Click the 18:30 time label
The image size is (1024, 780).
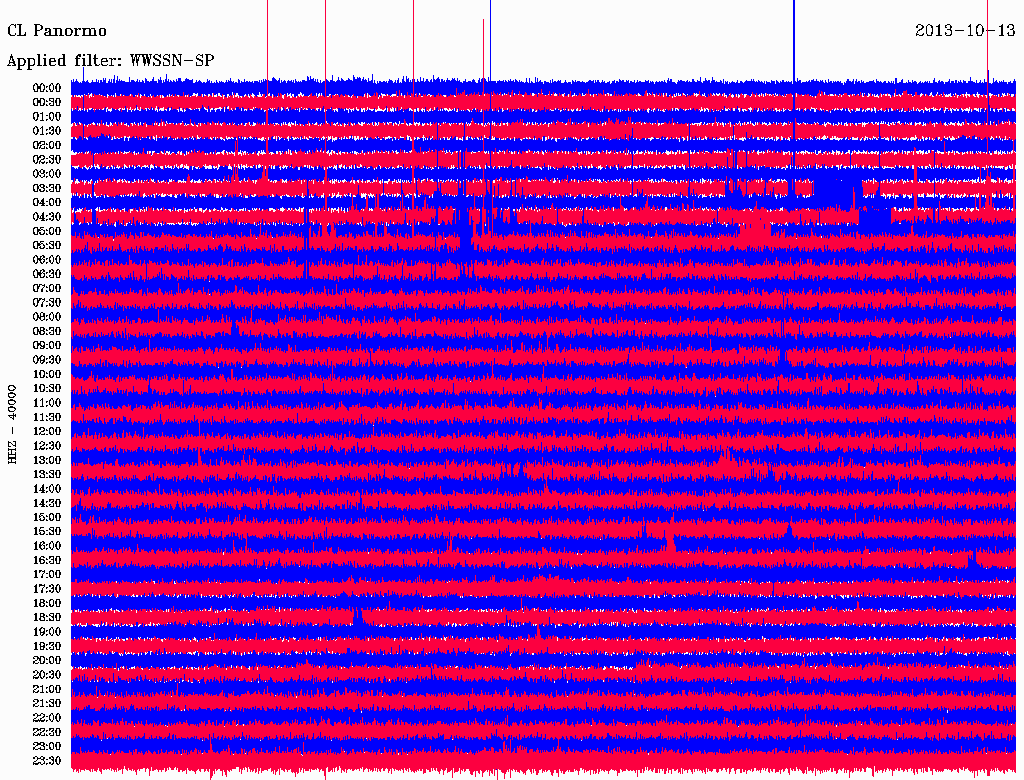46,617
